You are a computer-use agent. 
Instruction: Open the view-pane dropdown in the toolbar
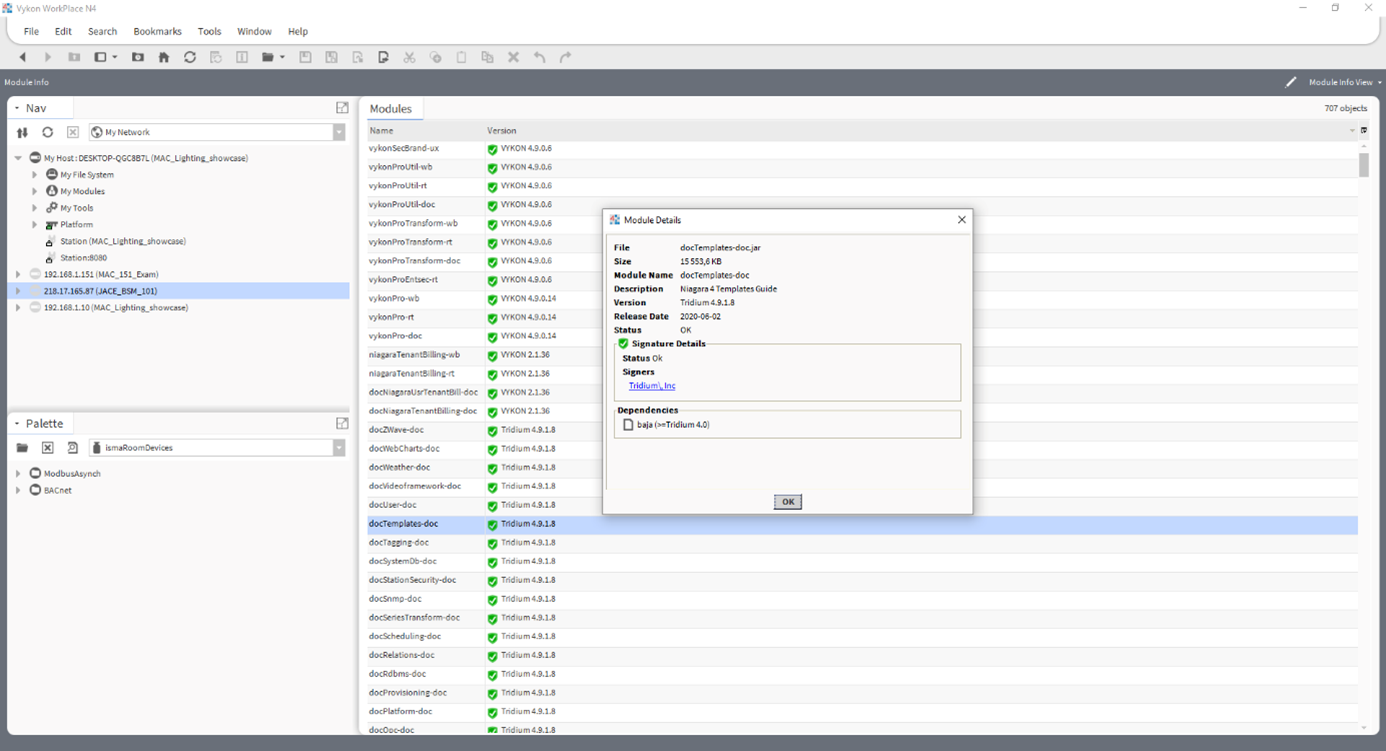[115, 57]
